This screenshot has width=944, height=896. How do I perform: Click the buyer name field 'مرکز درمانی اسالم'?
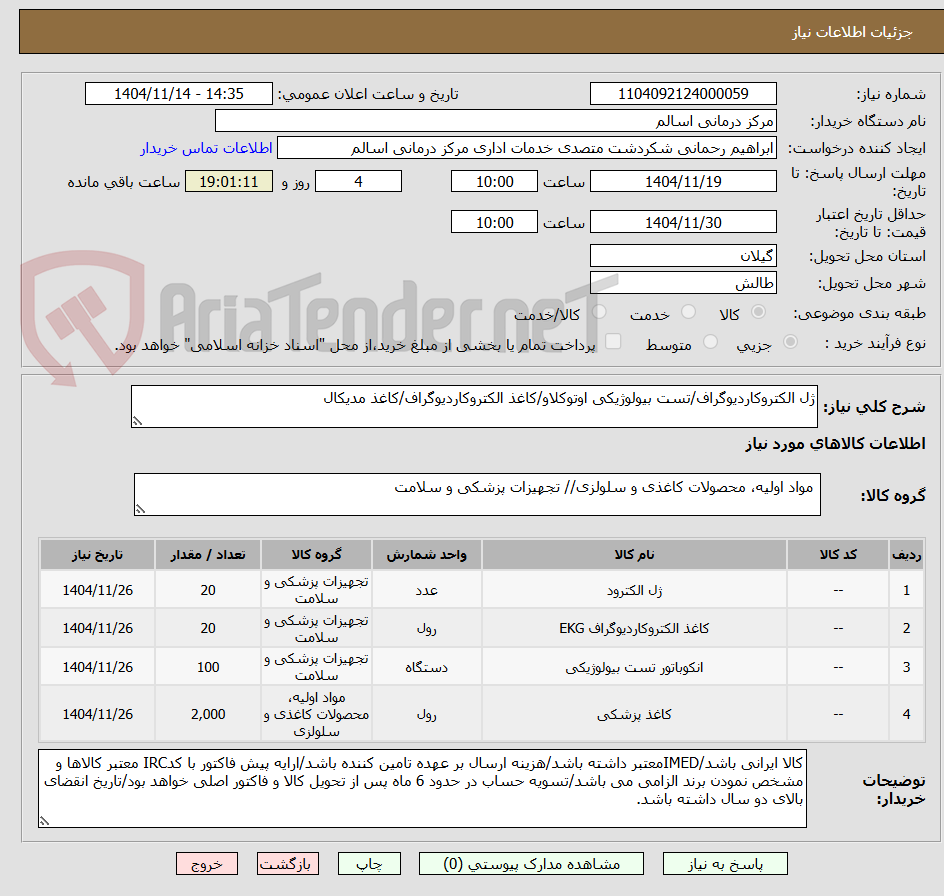point(495,121)
